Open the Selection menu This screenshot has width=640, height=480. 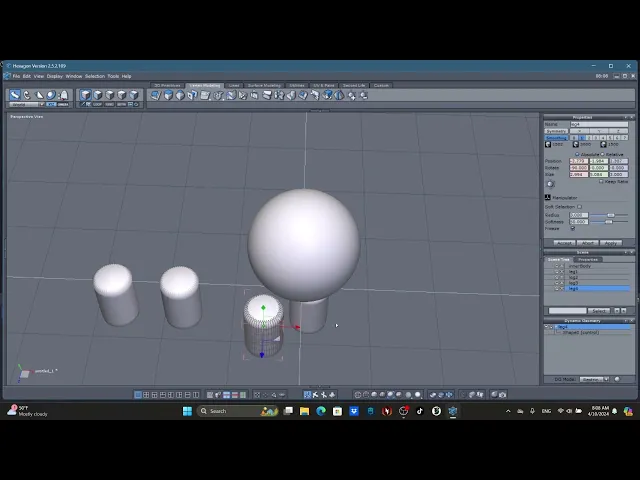pos(95,76)
